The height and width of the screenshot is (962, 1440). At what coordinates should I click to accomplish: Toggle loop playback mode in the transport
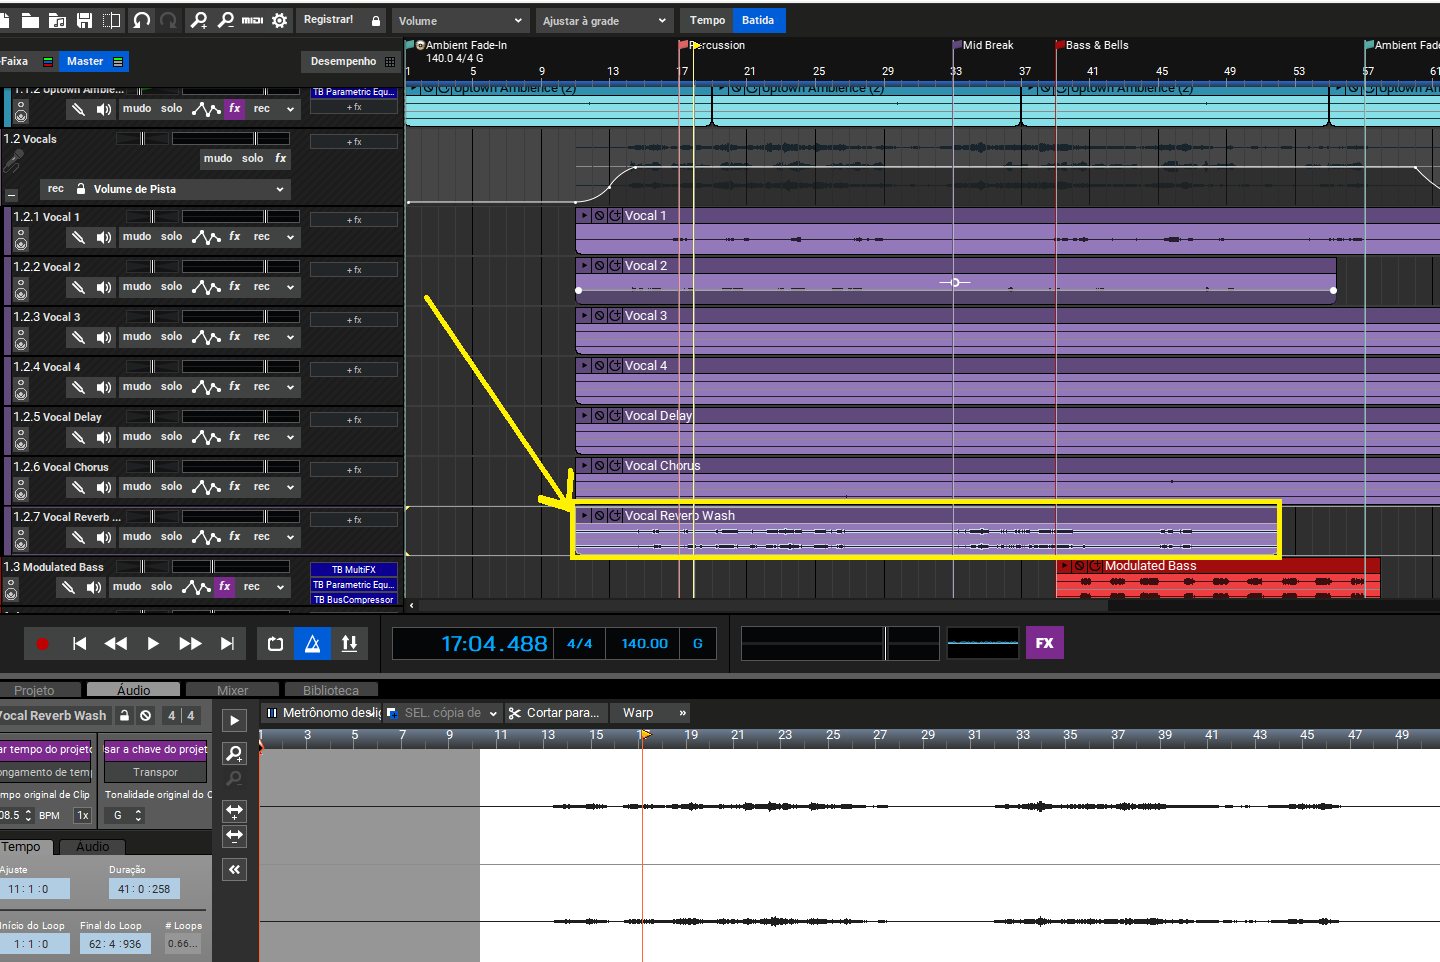[275, 644]
